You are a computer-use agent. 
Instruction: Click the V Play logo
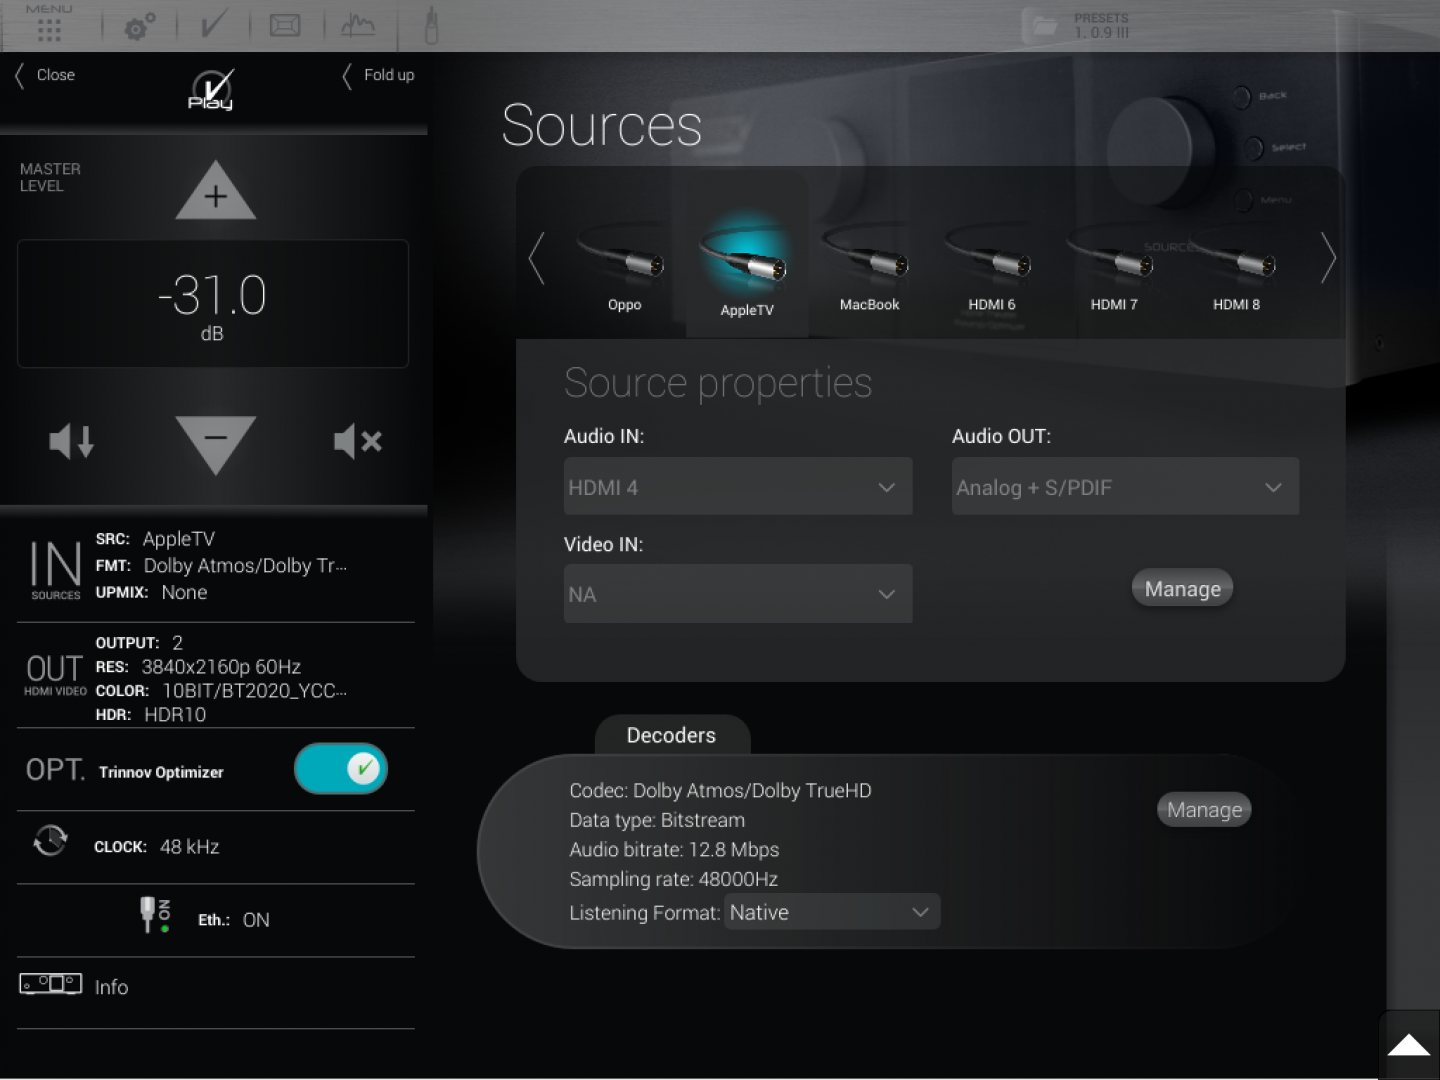[x=211, y=90]
